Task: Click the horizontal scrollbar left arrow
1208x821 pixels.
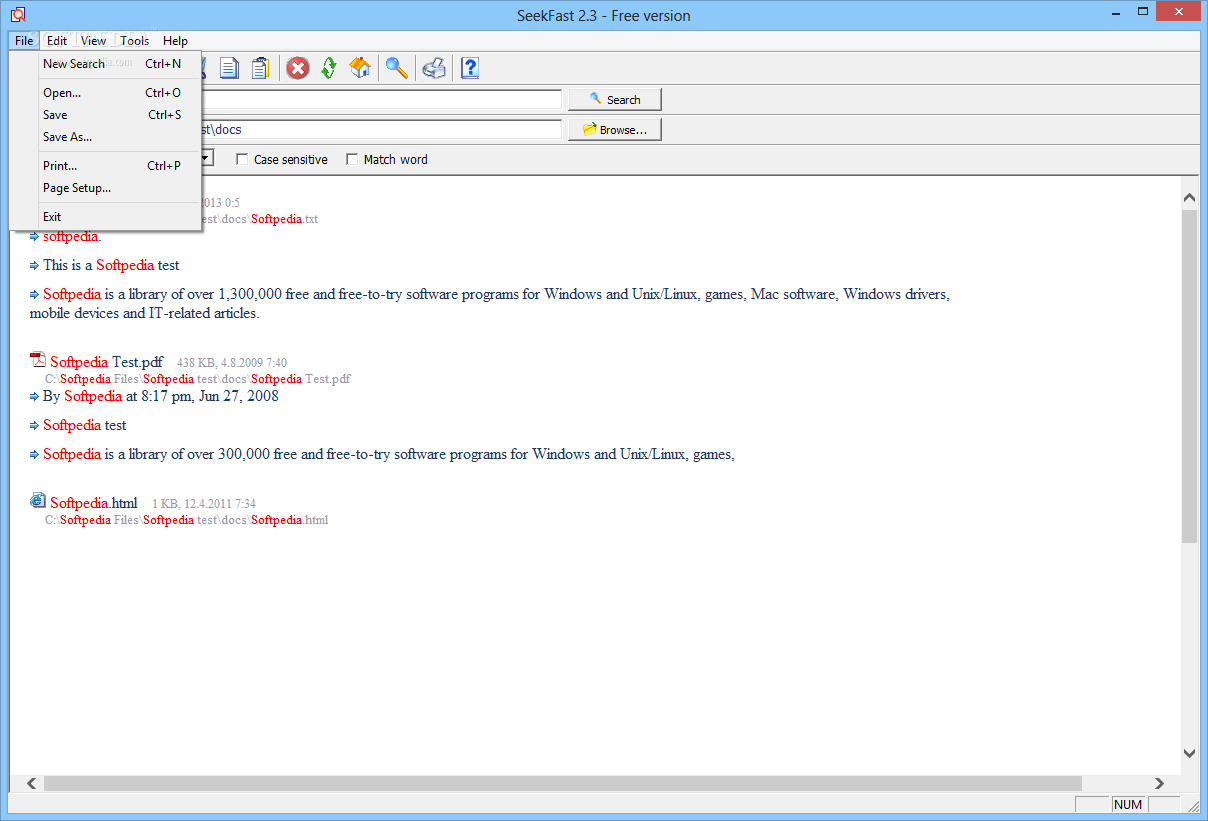Action: click(31, 783)
